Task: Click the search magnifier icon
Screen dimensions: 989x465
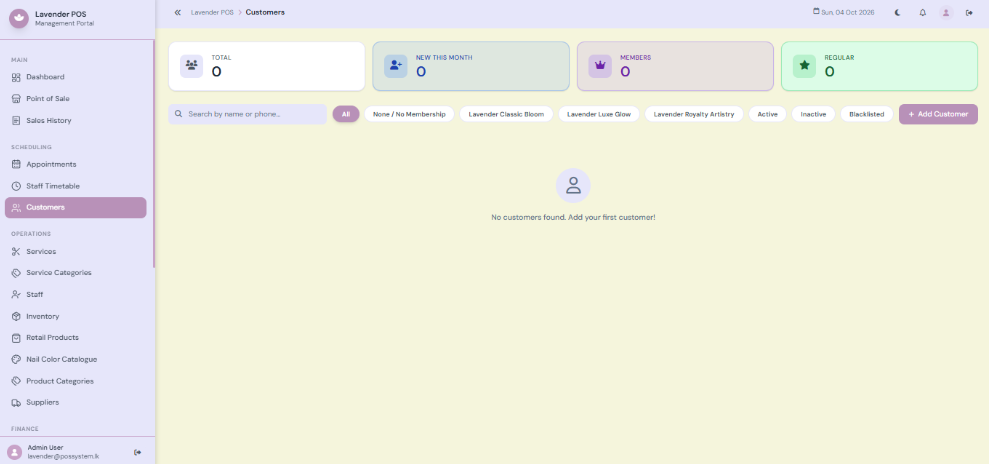Action: (178, 114)
